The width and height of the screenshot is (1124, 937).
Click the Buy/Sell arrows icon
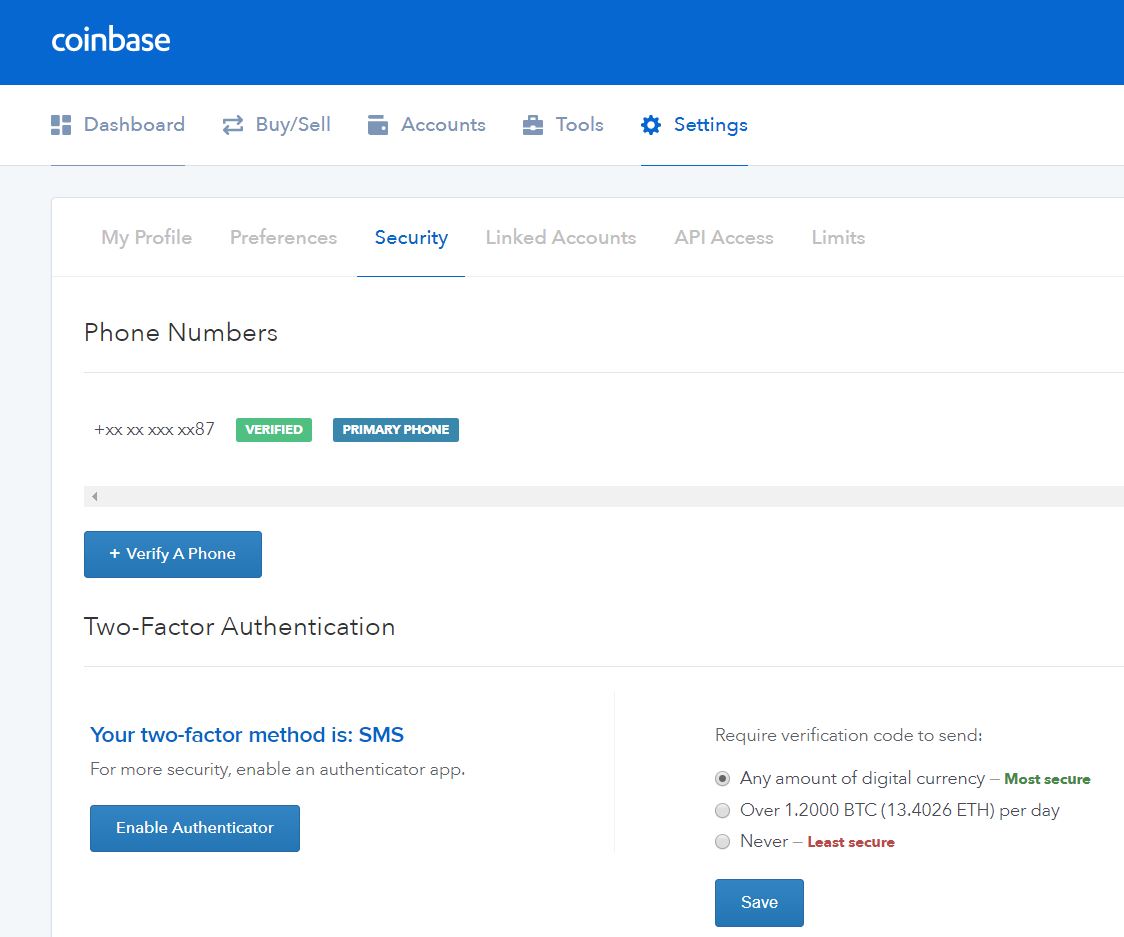232,125
